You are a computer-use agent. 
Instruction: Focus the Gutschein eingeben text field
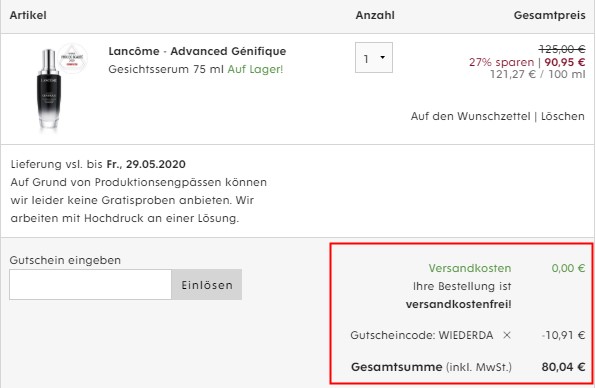(x=90, y=285)
